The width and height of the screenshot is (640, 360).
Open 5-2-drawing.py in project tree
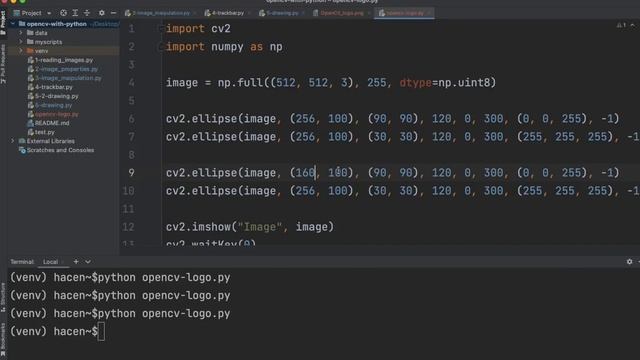coord(56,96)
